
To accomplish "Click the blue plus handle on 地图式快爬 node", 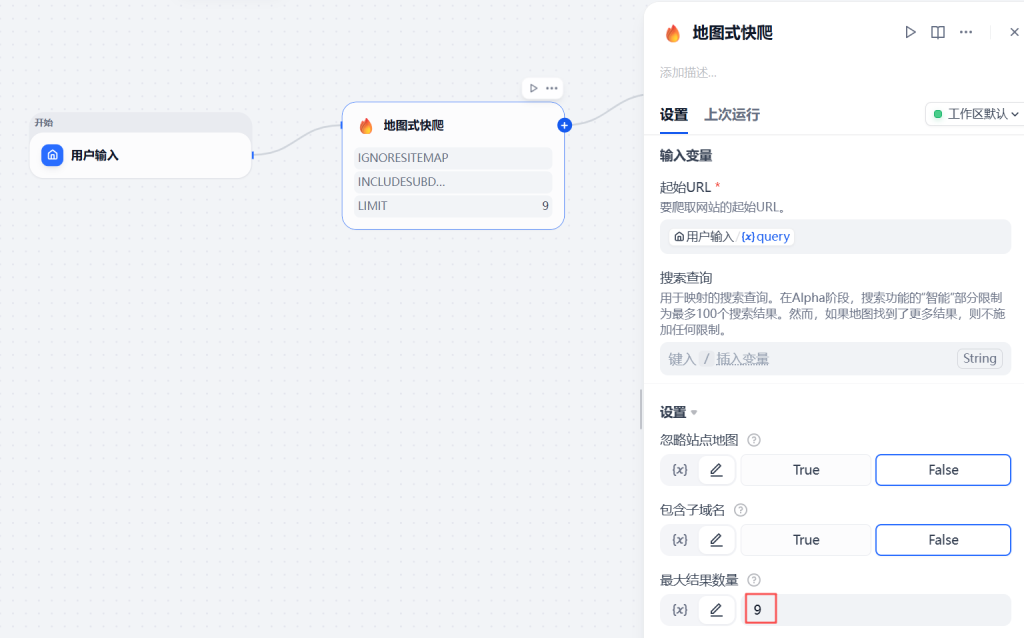I will click(564, 125).
